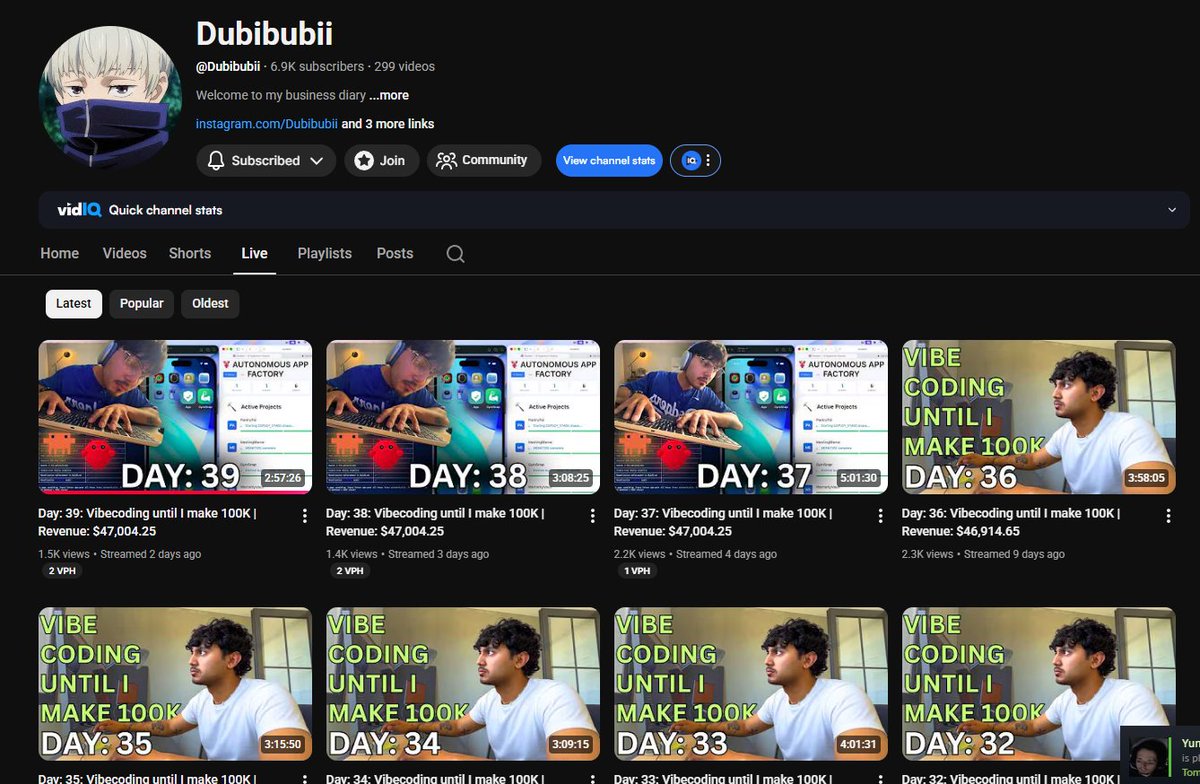
Task: Click the 3:58:05 duration badge
Action: (x=1147, y=479)
